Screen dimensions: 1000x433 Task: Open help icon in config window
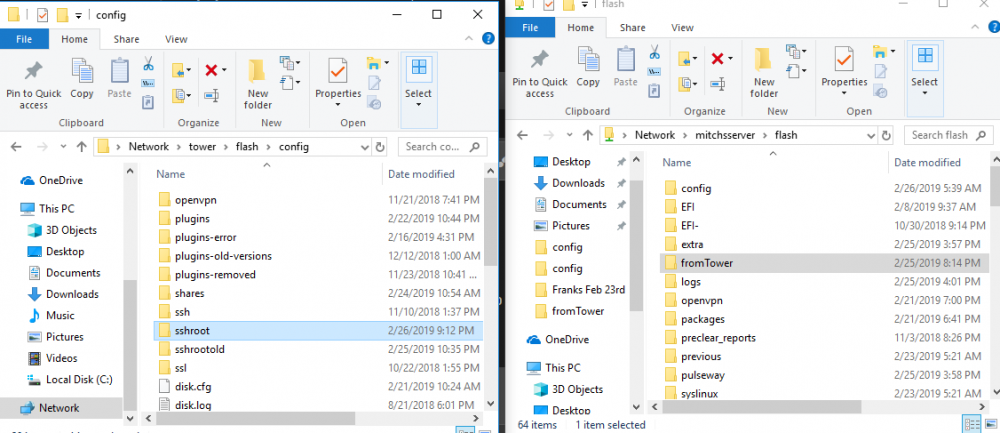(489, 38)
